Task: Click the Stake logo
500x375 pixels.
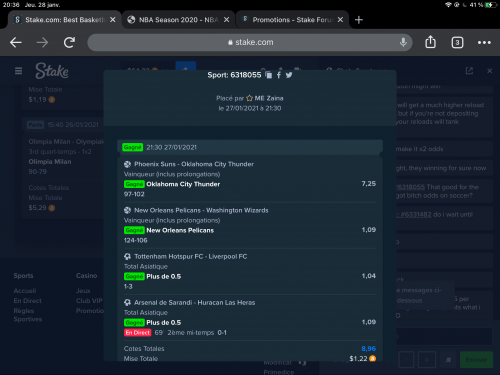Action: coord(52,71)
